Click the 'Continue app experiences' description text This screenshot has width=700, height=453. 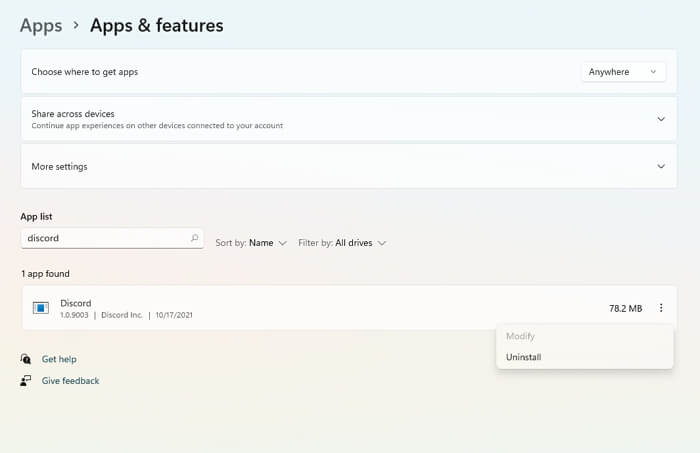(157, 126)
